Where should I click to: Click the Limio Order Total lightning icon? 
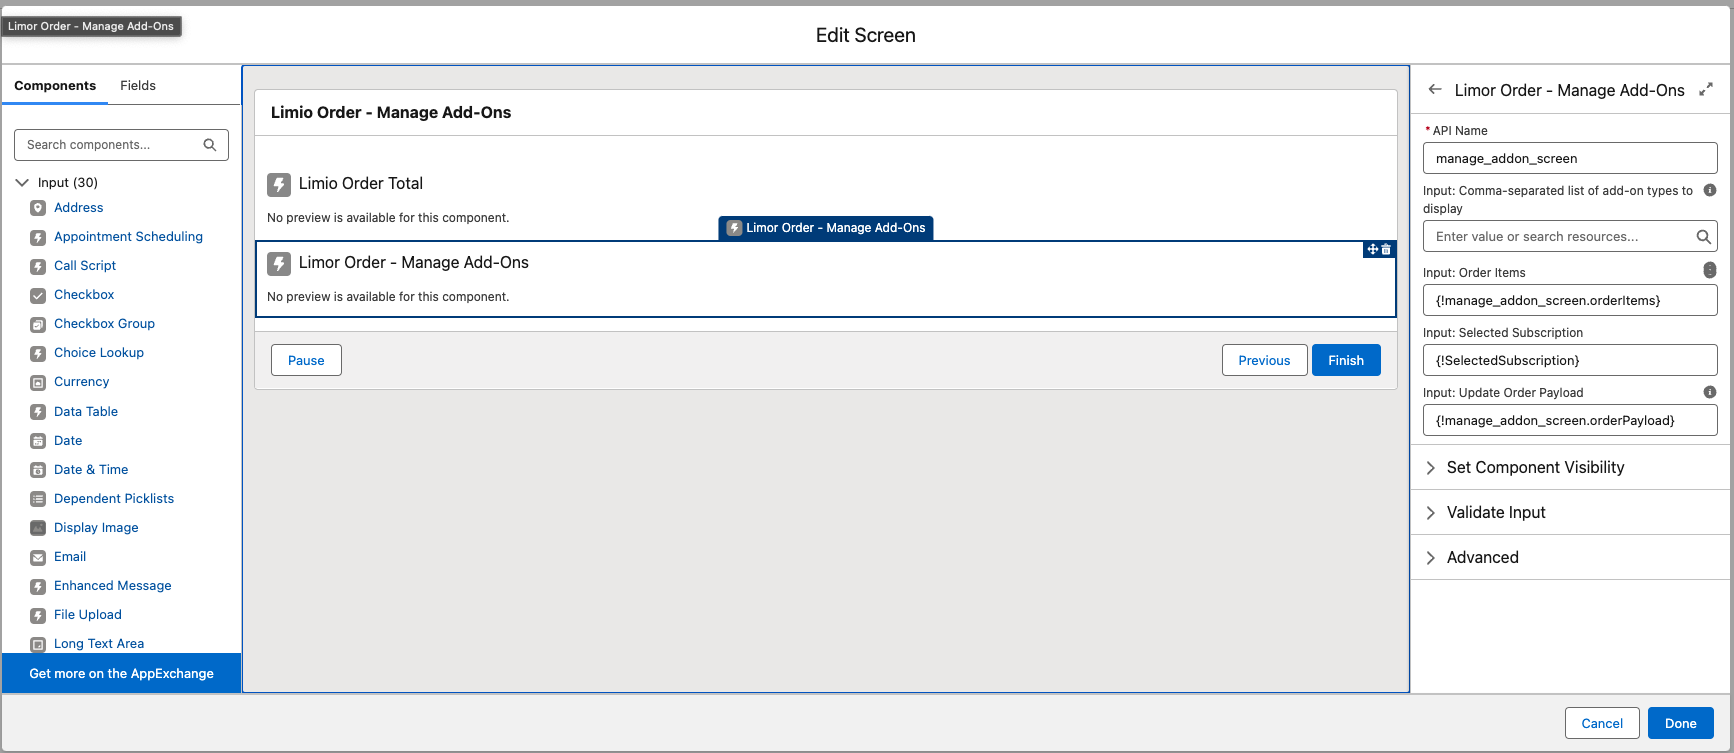point(279,184)
